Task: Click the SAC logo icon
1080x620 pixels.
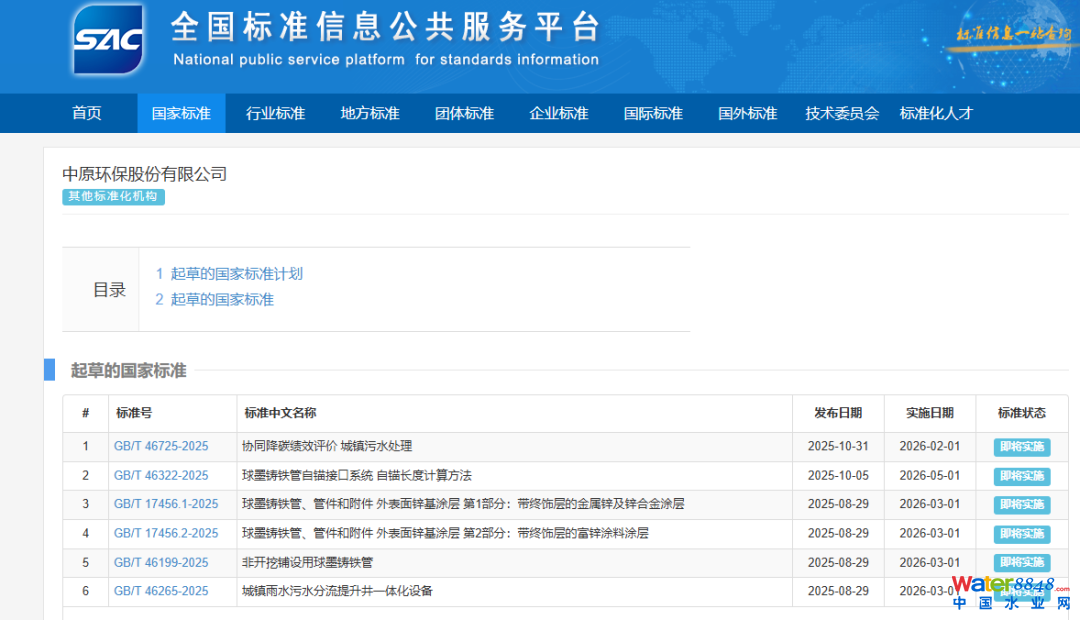Action: (x=108, y=41)
